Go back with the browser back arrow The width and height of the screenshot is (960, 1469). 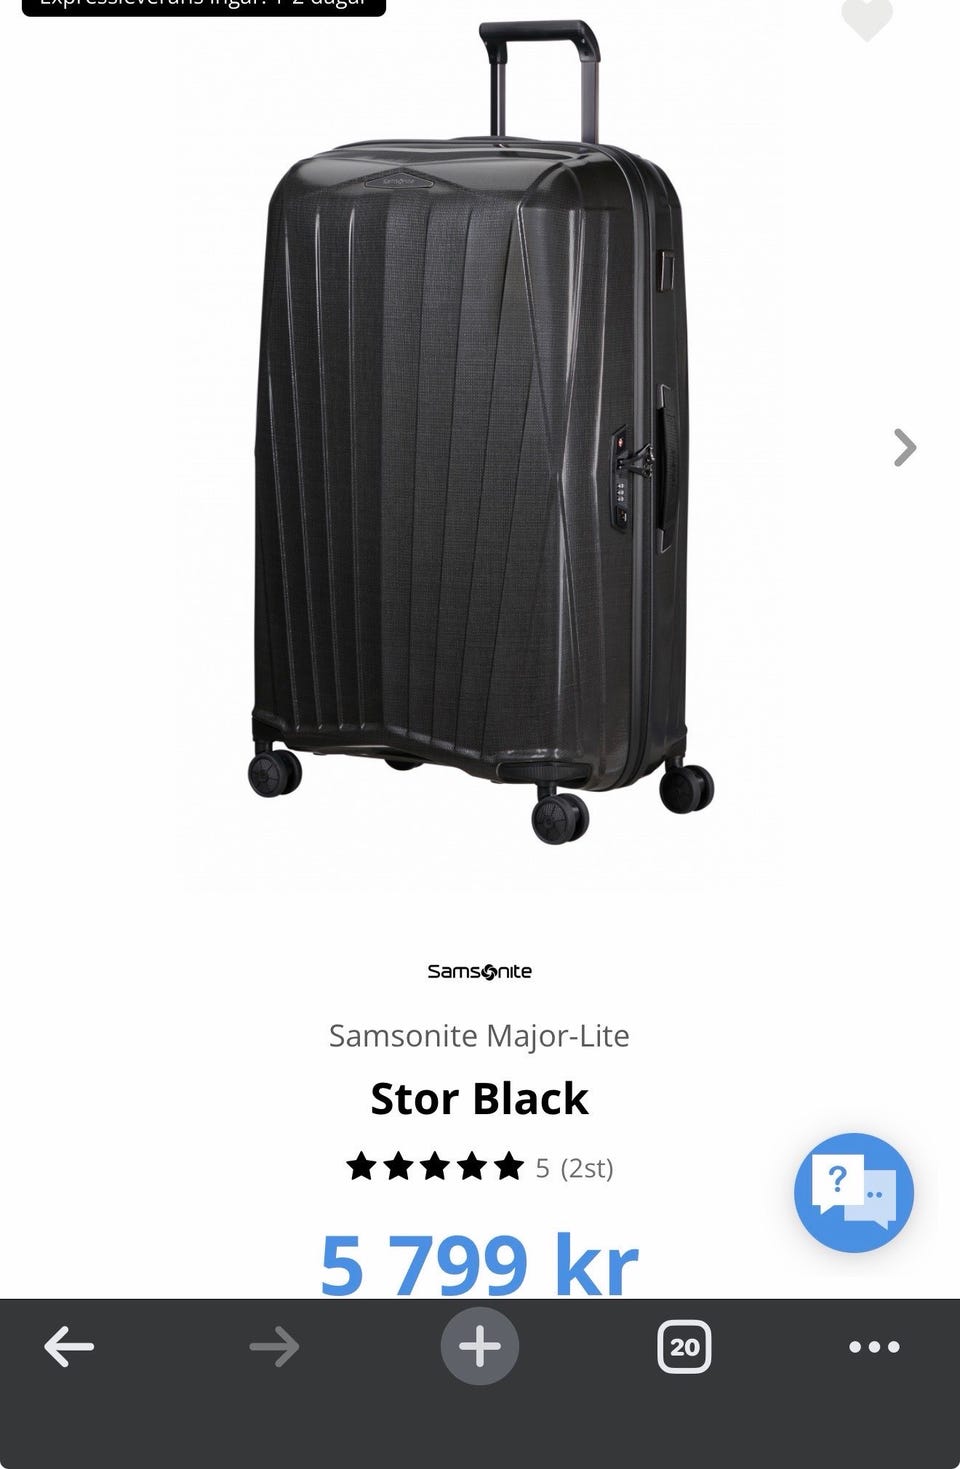pos(69,1346)
